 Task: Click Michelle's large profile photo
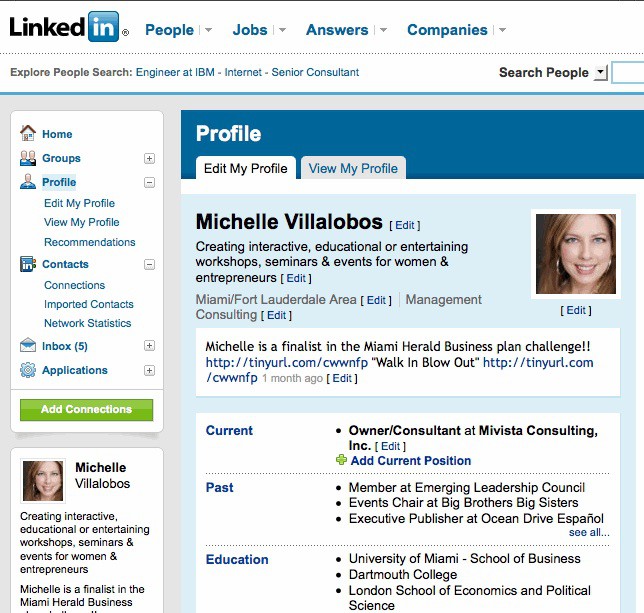[x=575, y=254]
